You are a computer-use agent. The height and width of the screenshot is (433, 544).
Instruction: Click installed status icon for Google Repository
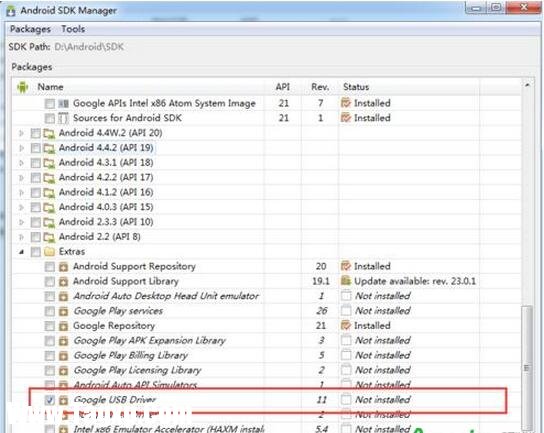pyautogui.click(x=346, y=325)
